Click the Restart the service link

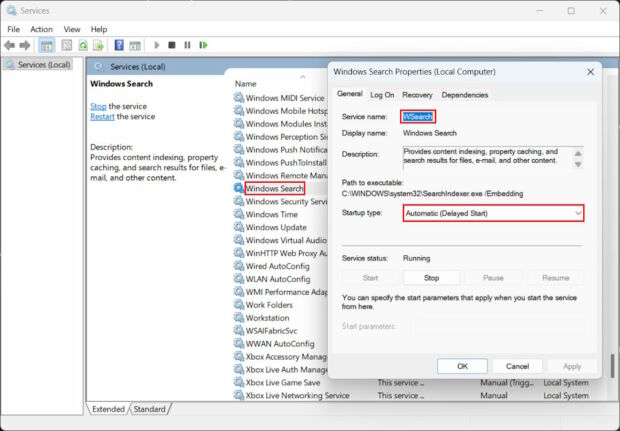[102, 117]
